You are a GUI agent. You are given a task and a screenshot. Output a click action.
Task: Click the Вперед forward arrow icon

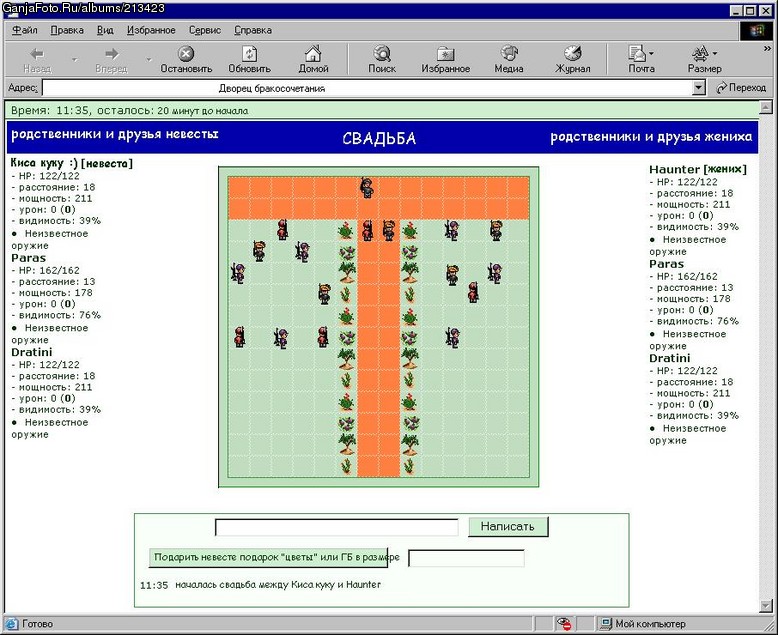click(x=112, y=54)
